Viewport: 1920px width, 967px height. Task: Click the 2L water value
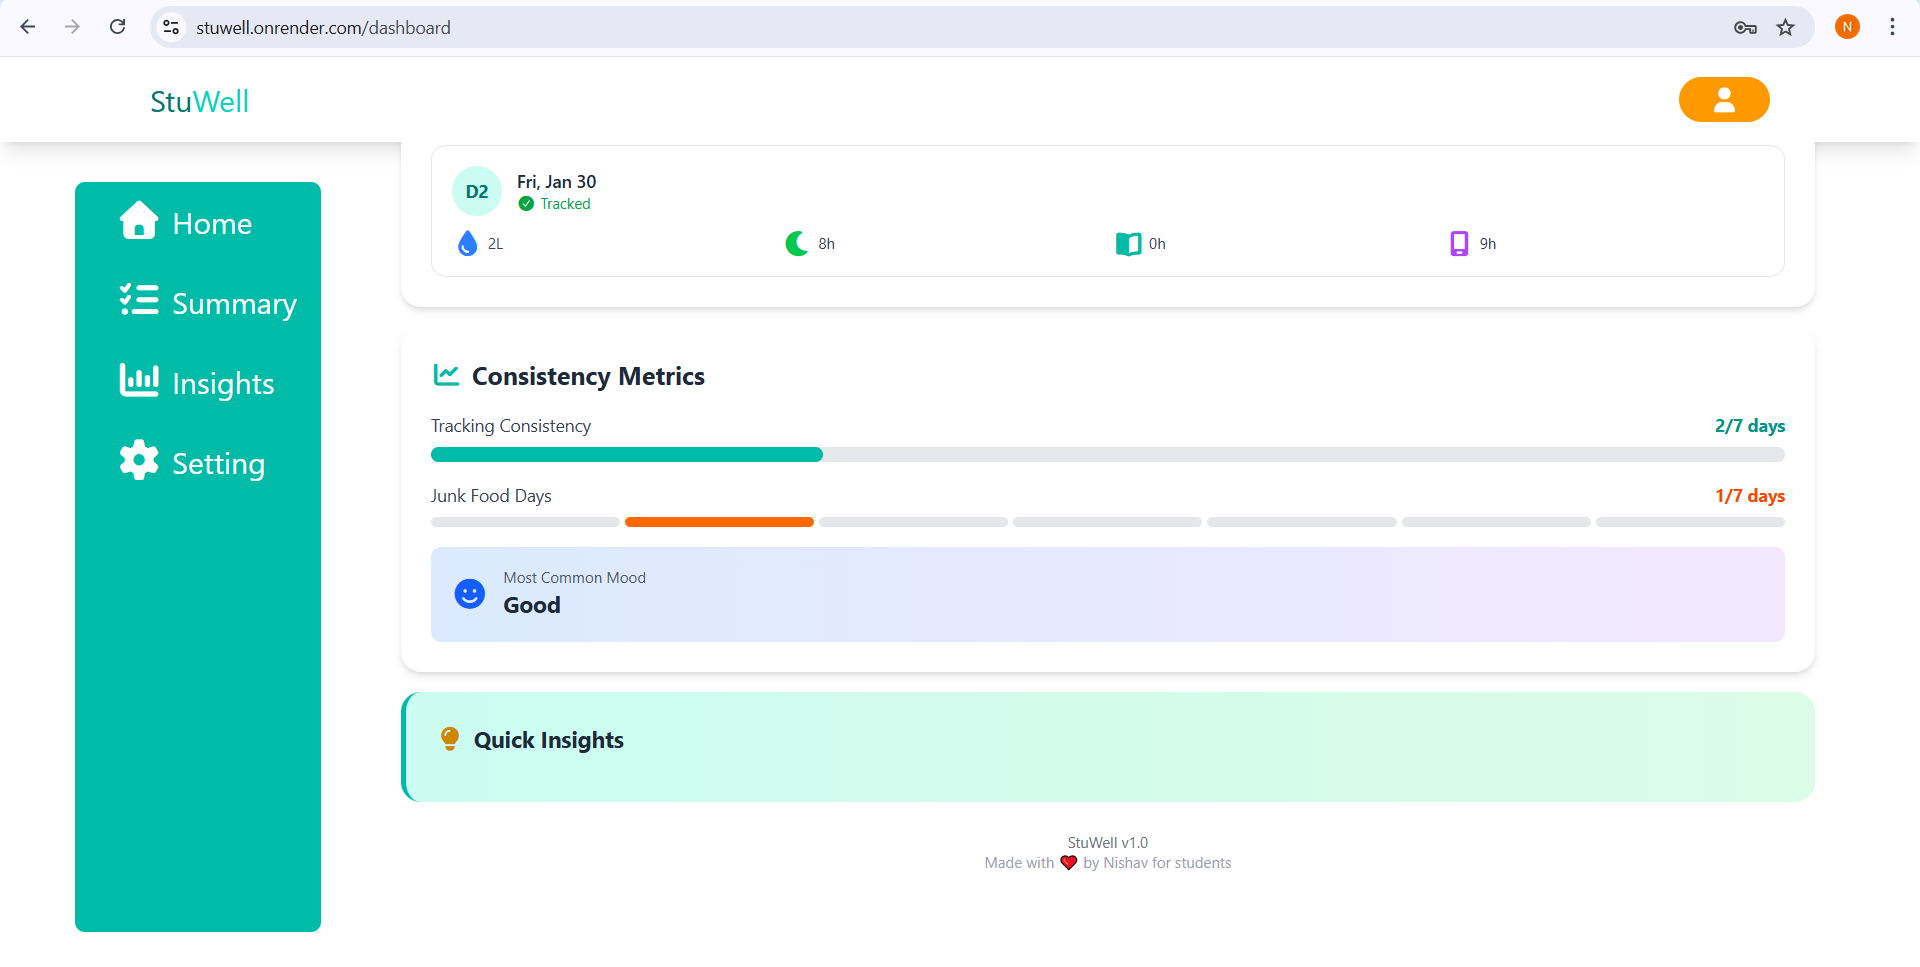click(496, 244)
